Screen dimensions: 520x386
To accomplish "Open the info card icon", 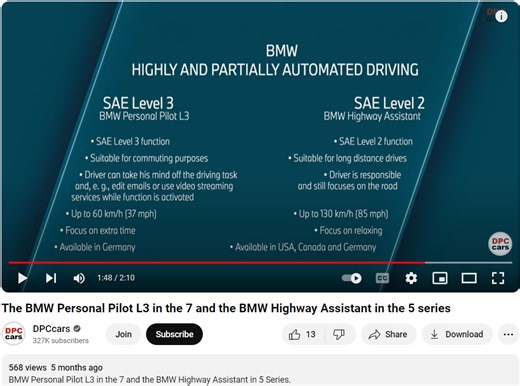I will point(501,16).
